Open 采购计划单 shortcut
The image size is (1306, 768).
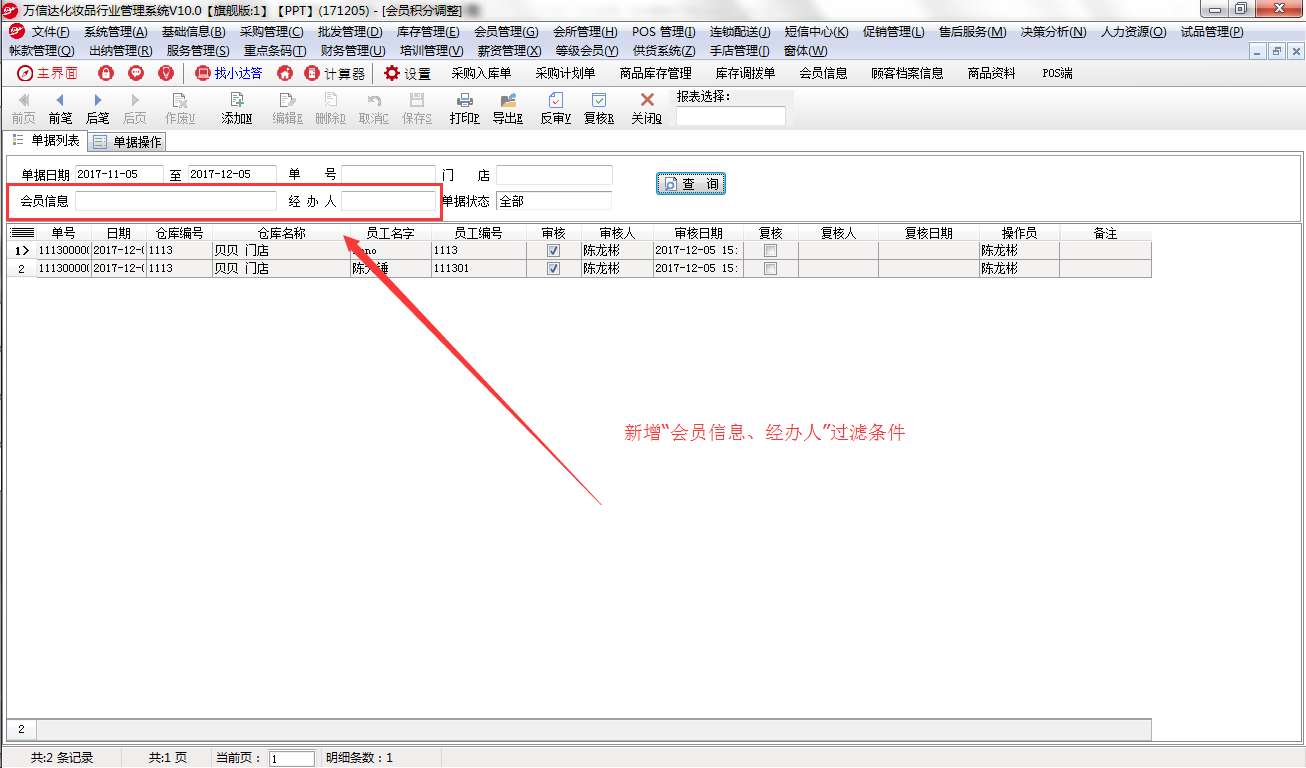565,73
